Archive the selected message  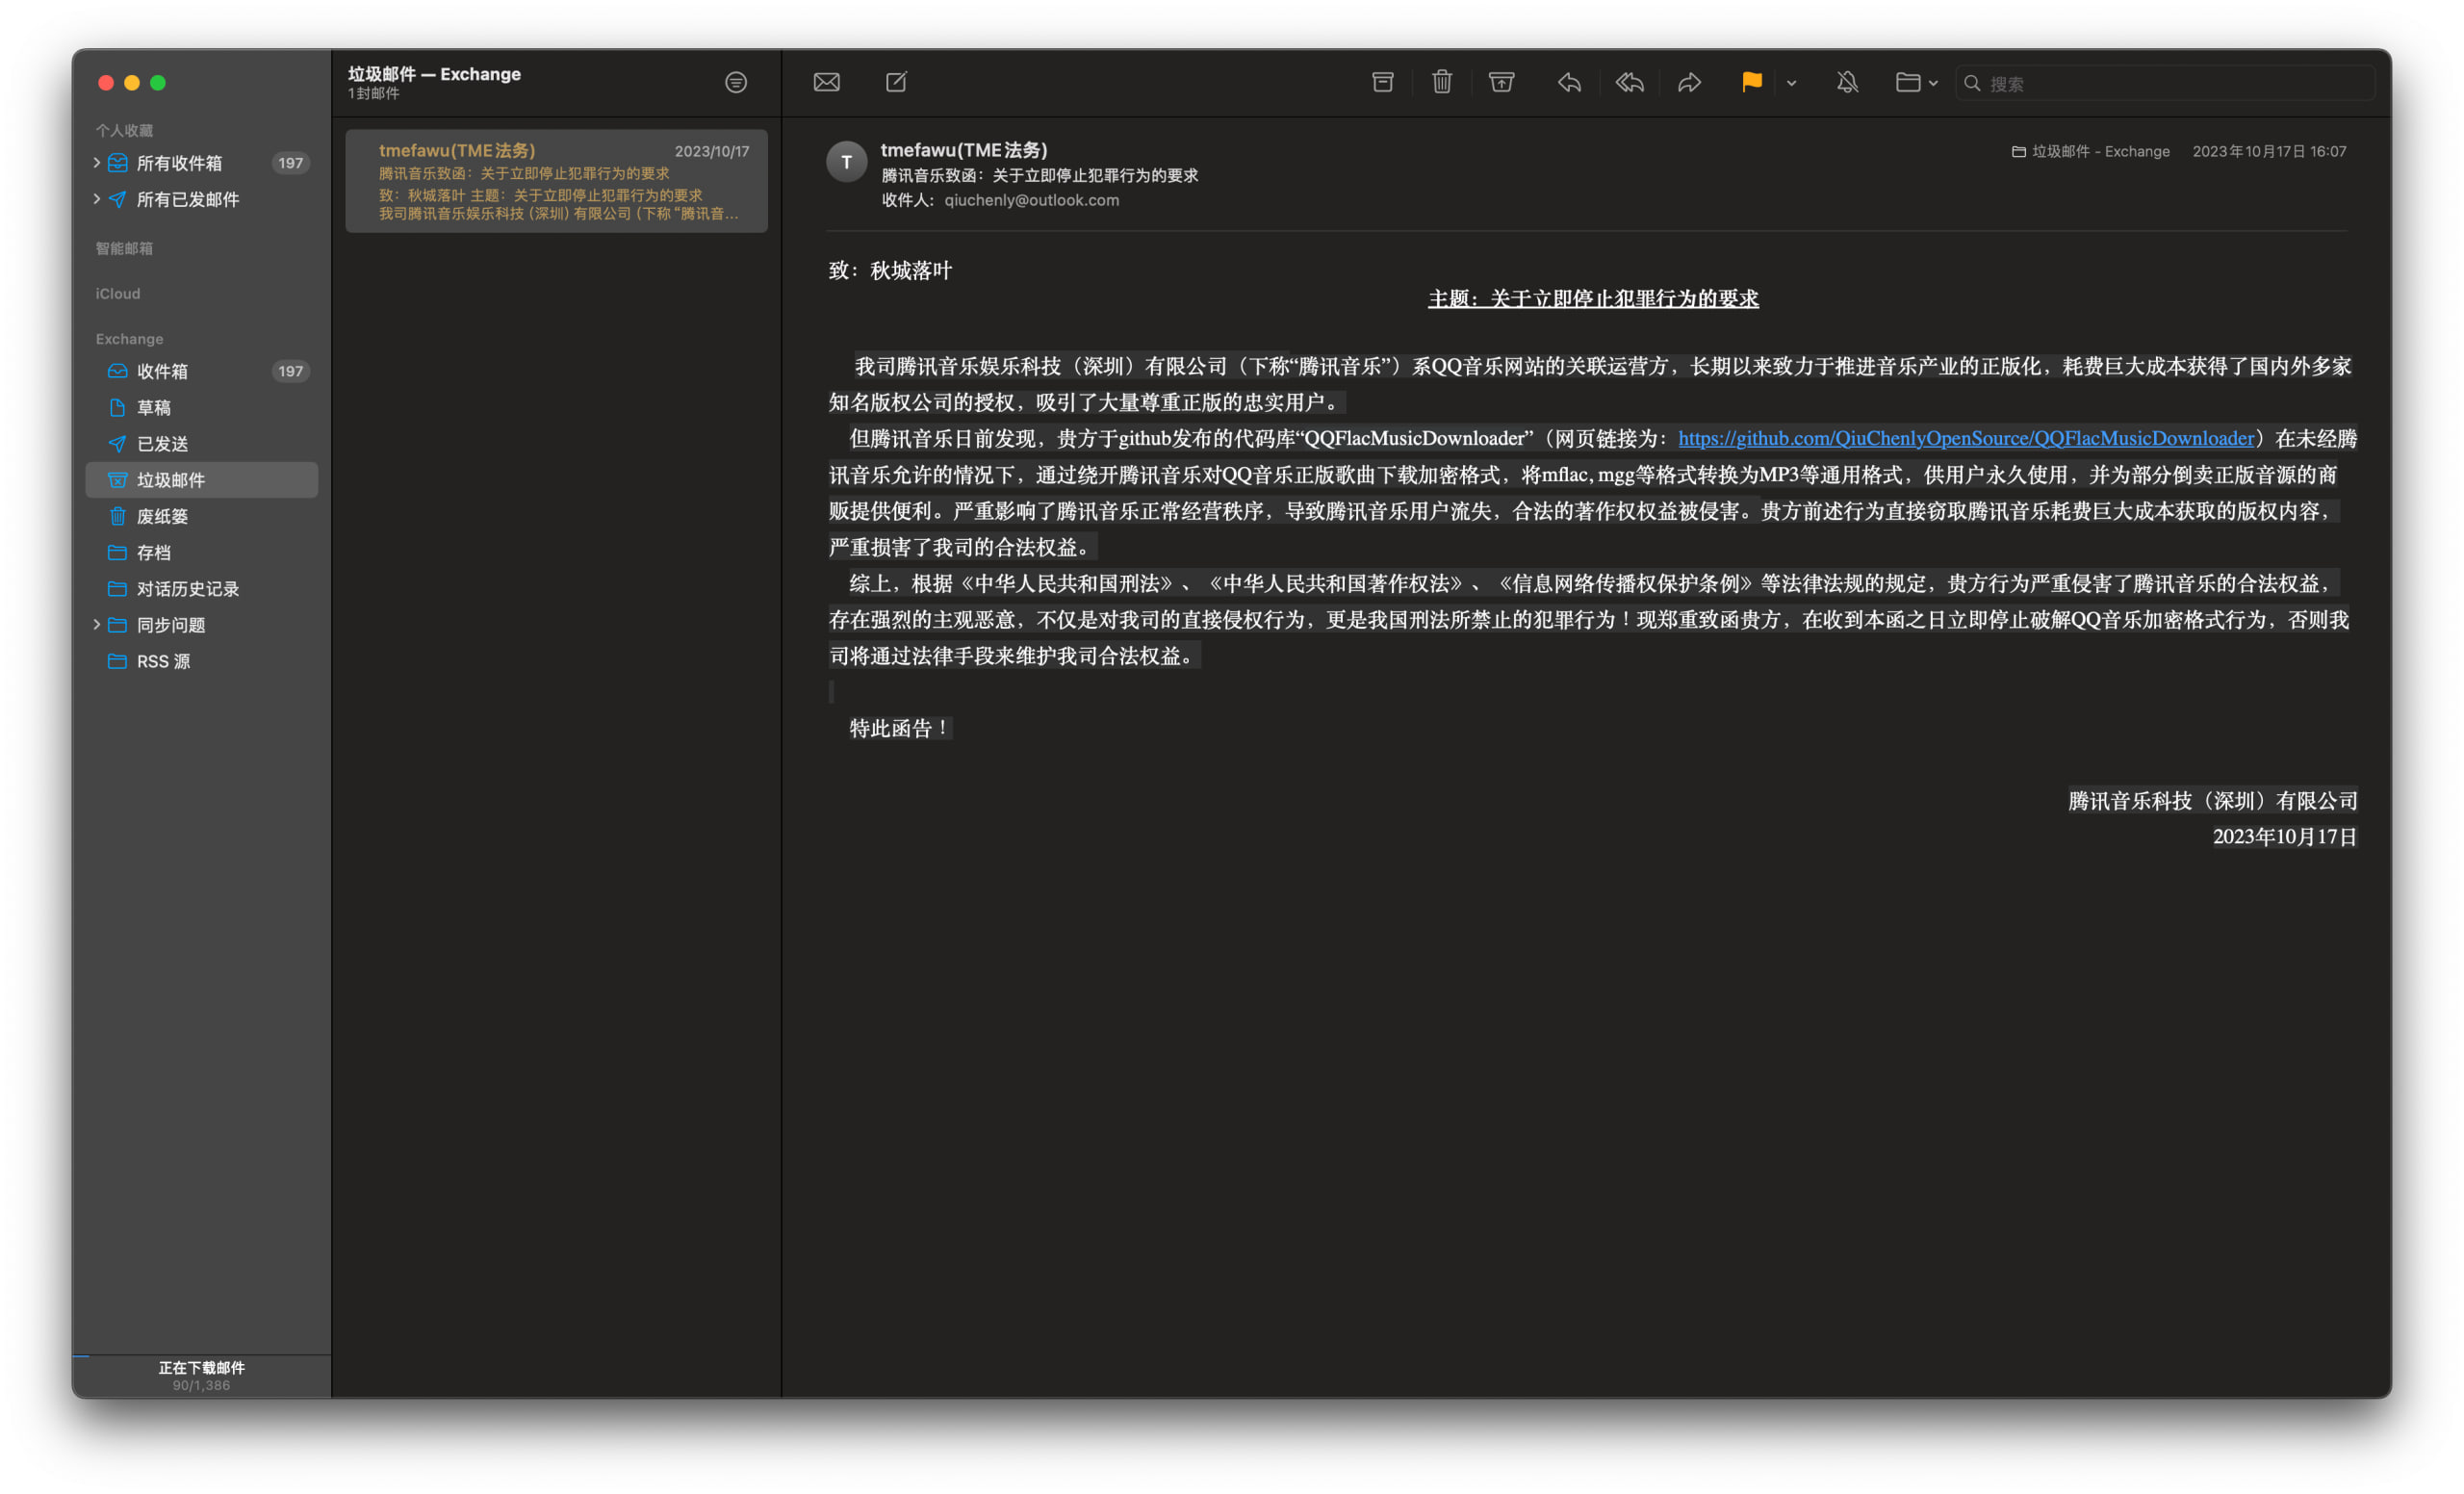(1382, 82)
